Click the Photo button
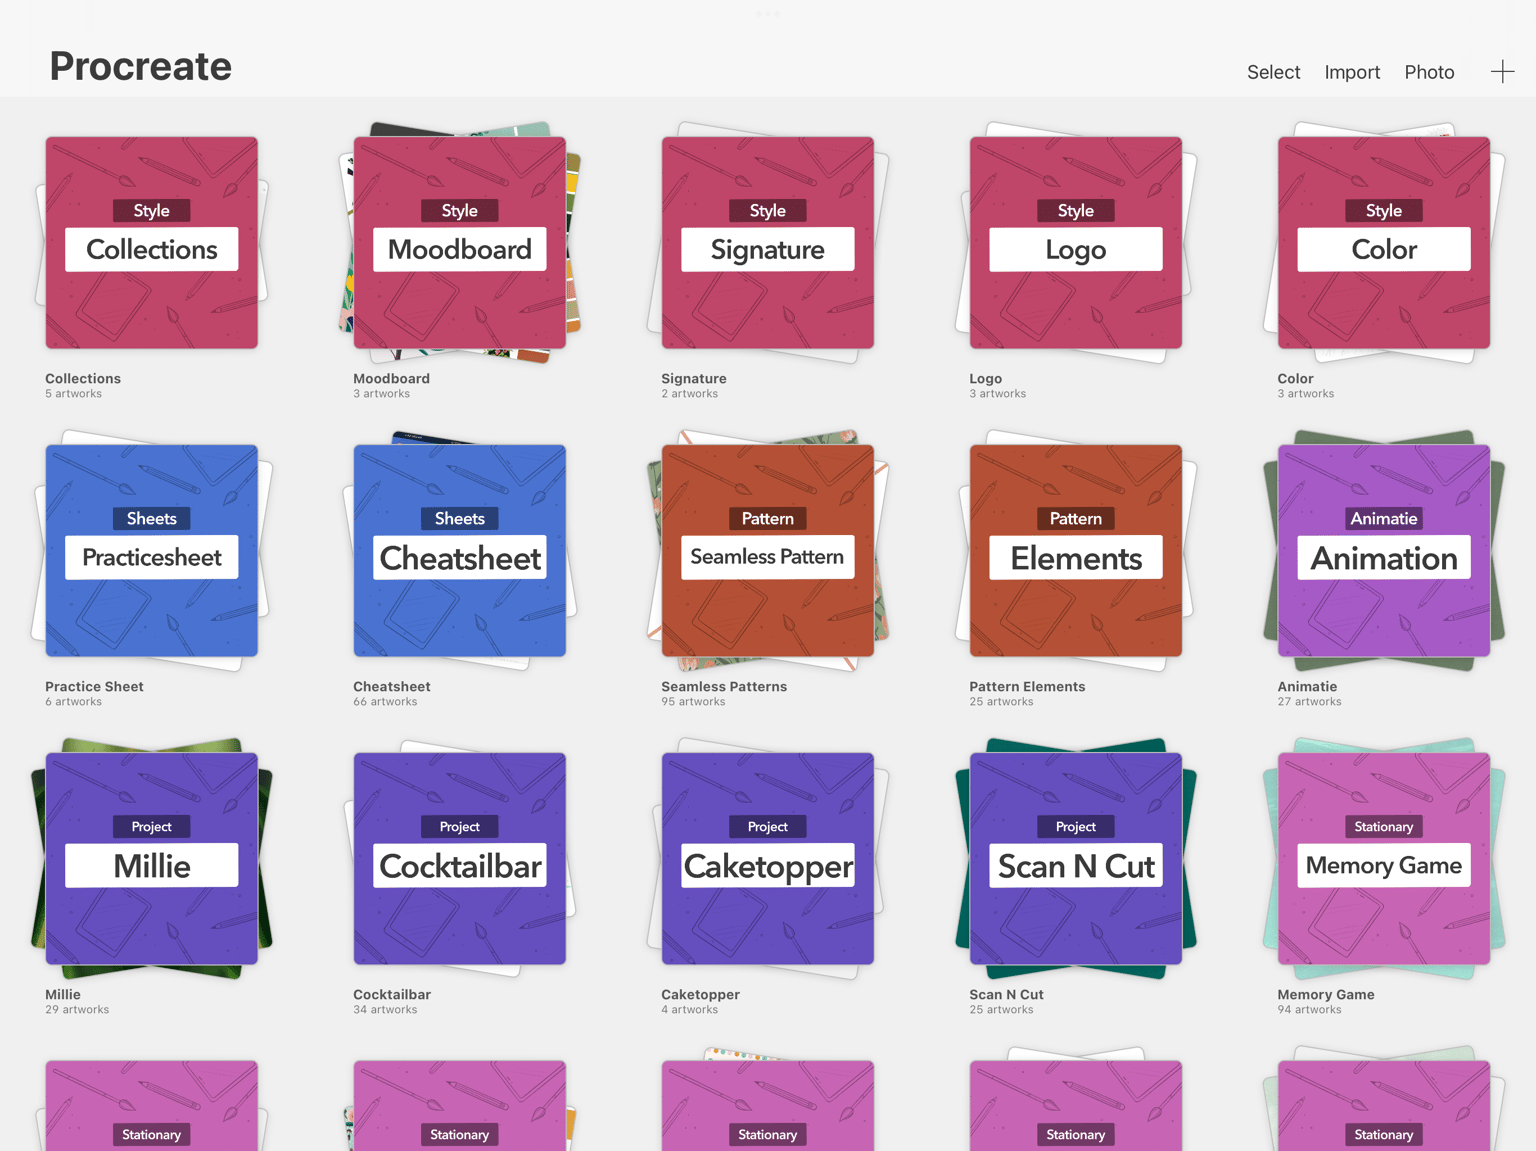The width and height of the screenshot is (1536, 1151). [1429, 72]
